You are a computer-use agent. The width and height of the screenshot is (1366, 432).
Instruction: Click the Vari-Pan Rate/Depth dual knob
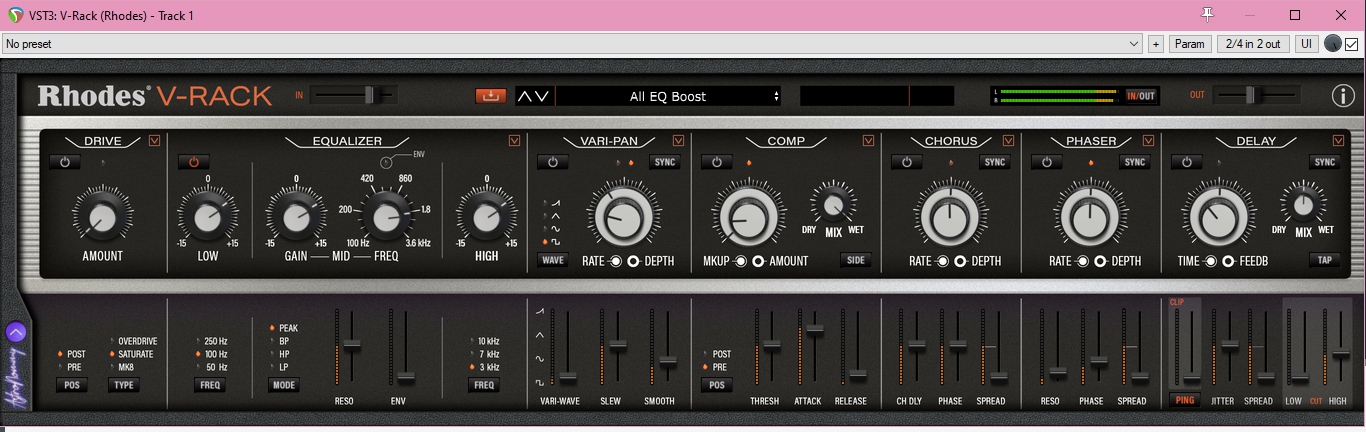(x=623, y=216)
